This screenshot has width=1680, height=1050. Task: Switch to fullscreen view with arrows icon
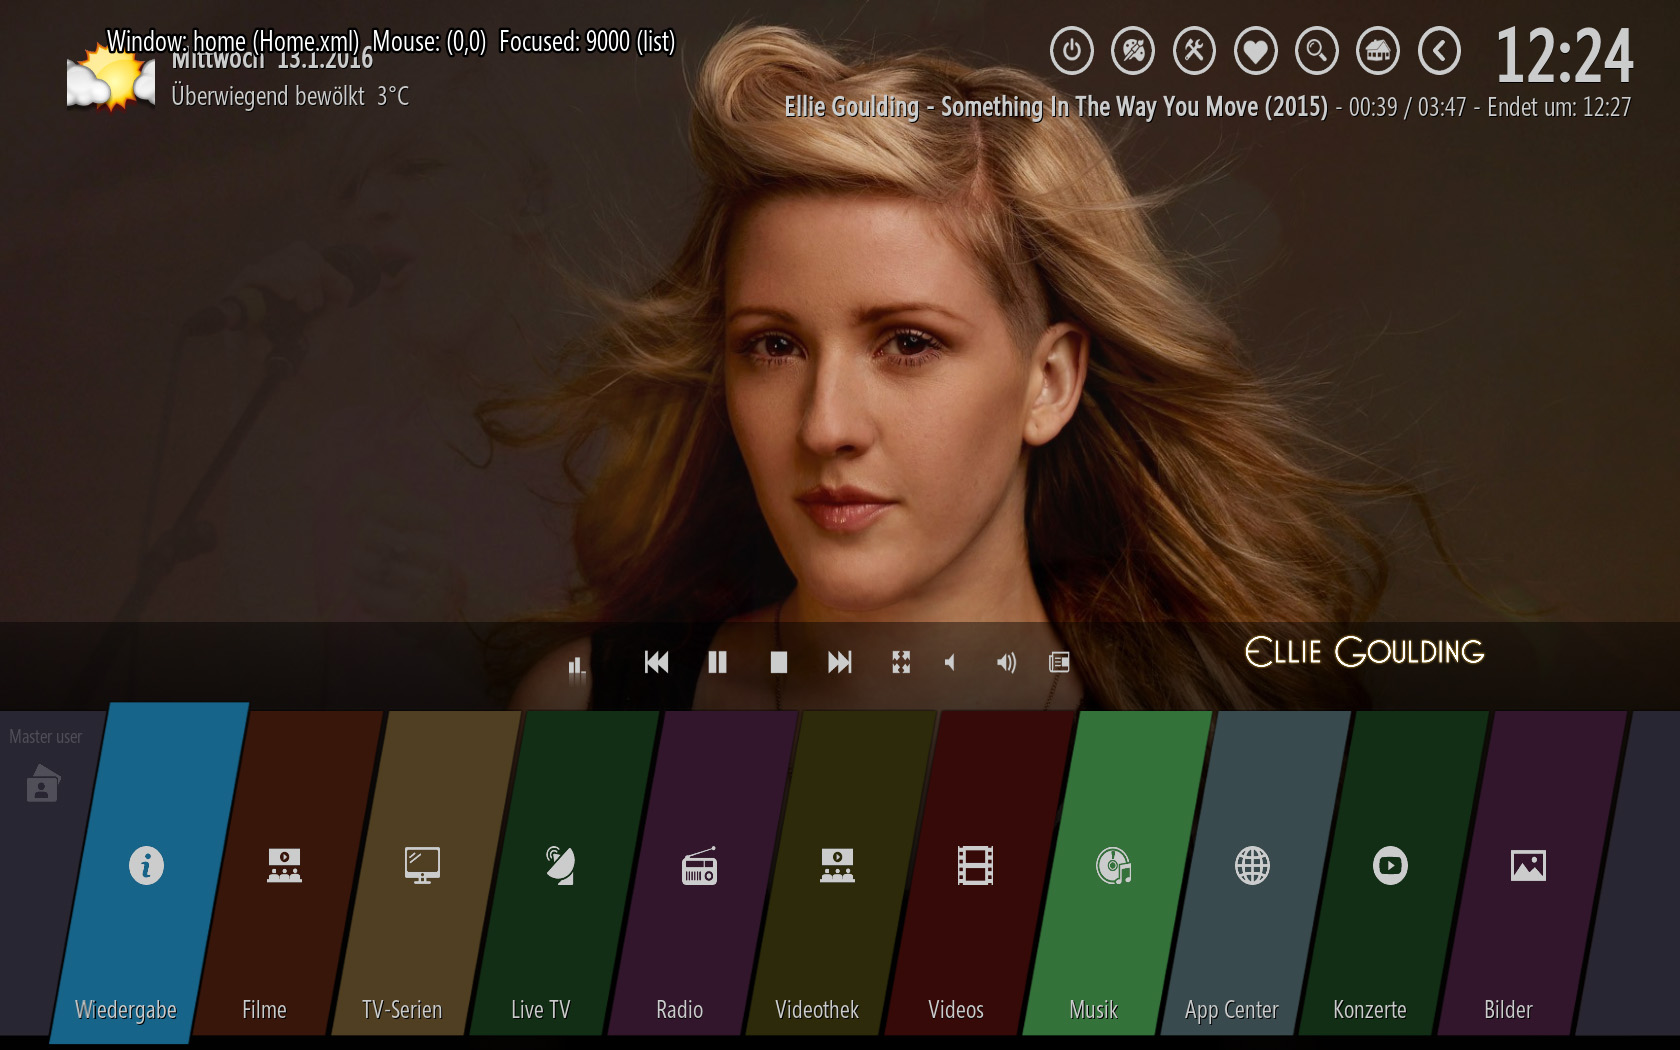901,662
